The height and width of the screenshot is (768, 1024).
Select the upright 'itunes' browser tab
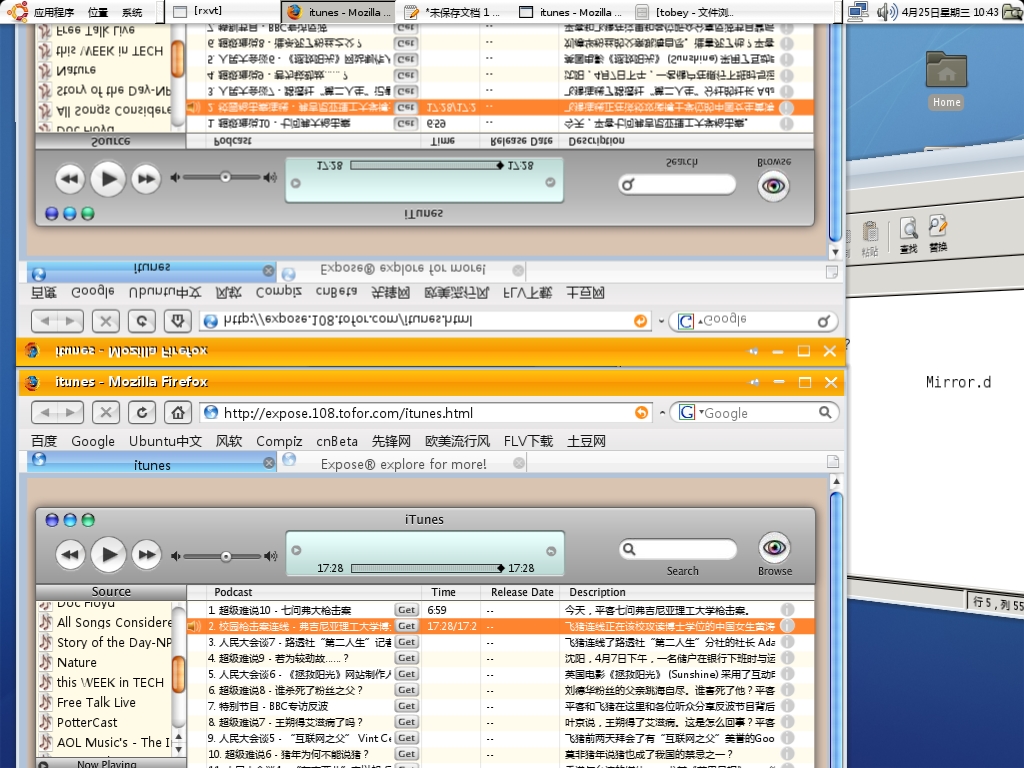152,464
